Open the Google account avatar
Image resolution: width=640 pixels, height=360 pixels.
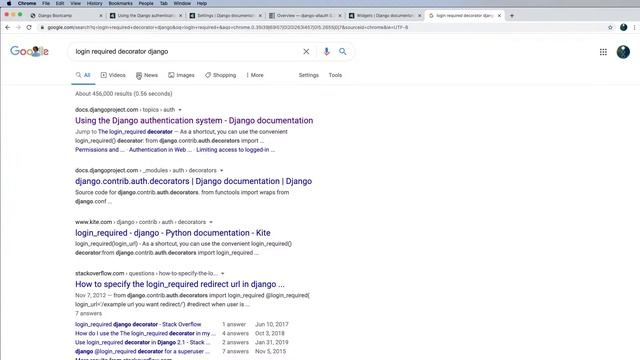point(623,52)
